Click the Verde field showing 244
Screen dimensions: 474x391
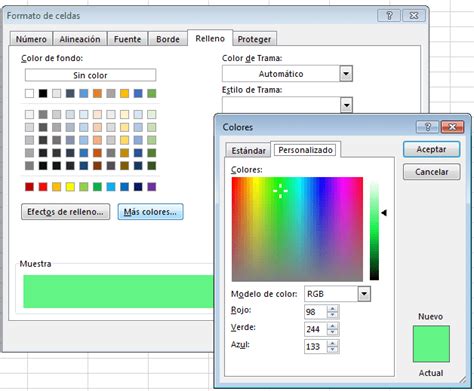(316, 329)
